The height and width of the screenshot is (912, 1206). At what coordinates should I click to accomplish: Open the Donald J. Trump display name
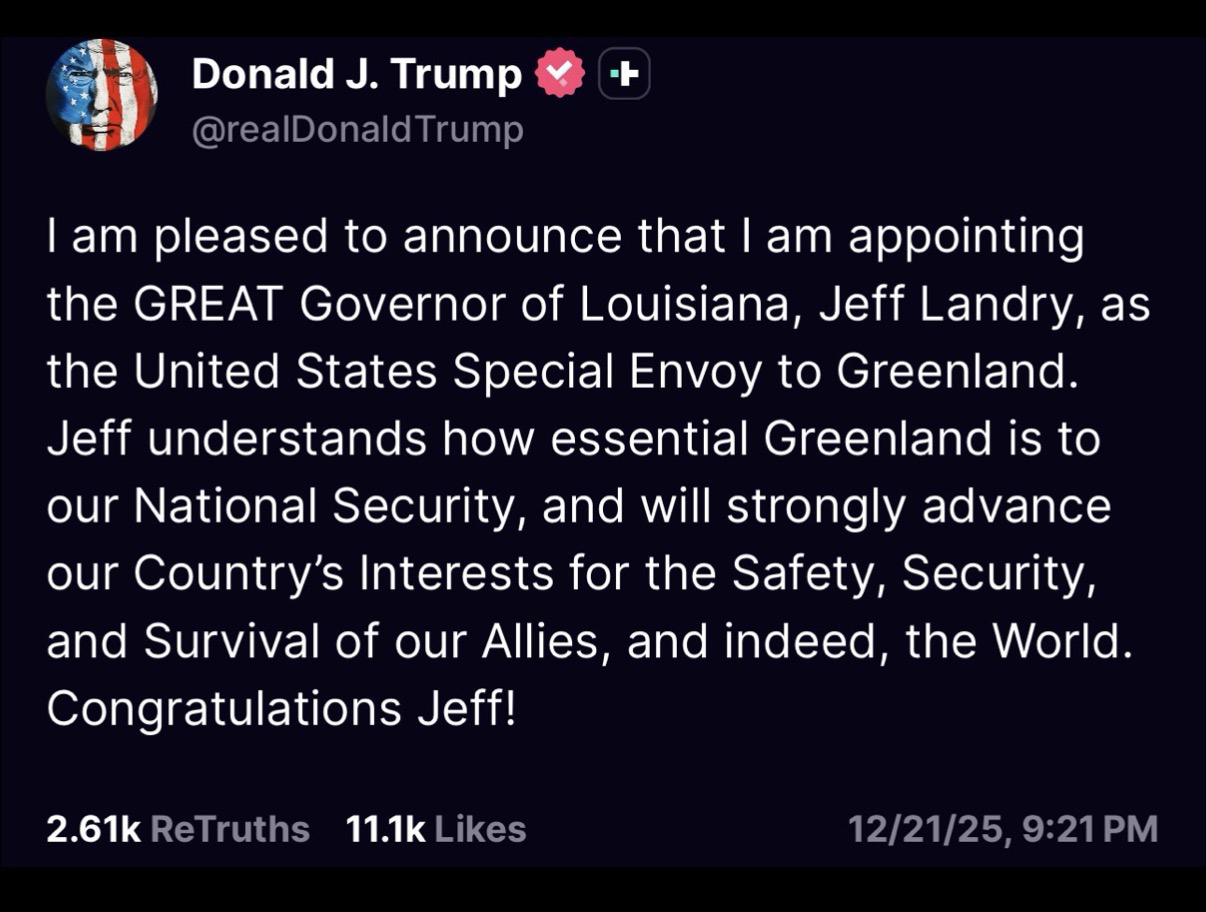(x=356, y=74)
